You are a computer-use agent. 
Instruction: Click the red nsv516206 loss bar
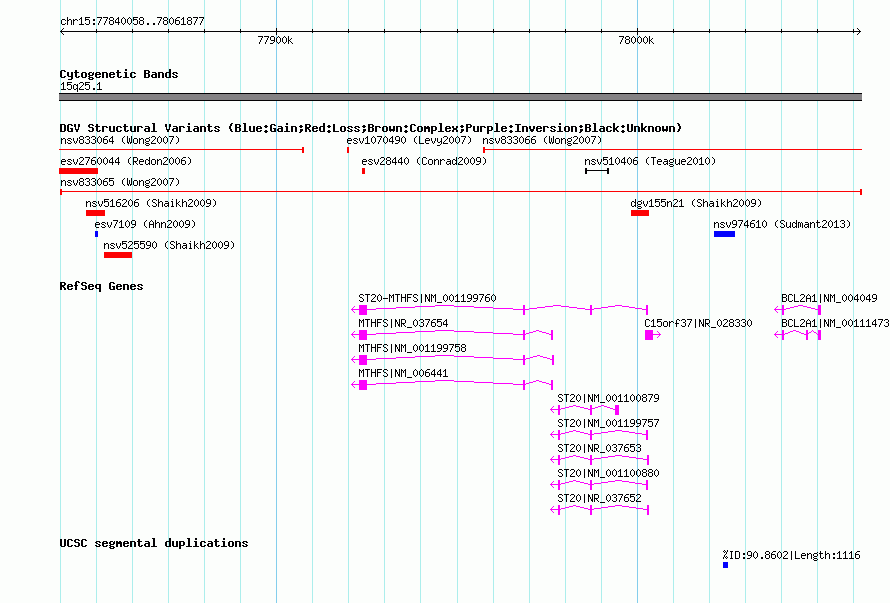click(95, 213)
